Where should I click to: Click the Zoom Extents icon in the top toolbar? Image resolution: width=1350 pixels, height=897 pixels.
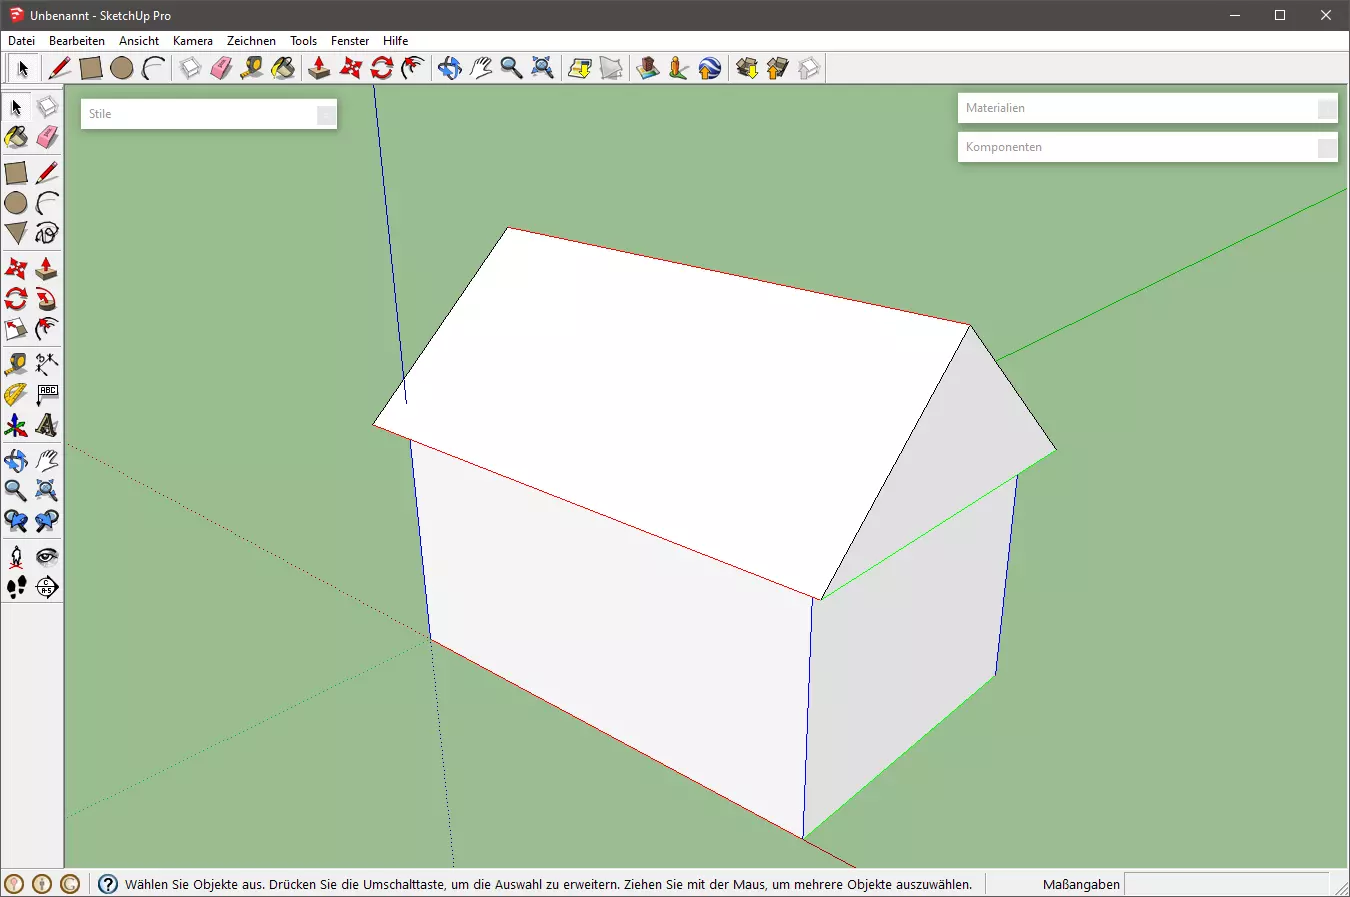click(x=542, y=68)
